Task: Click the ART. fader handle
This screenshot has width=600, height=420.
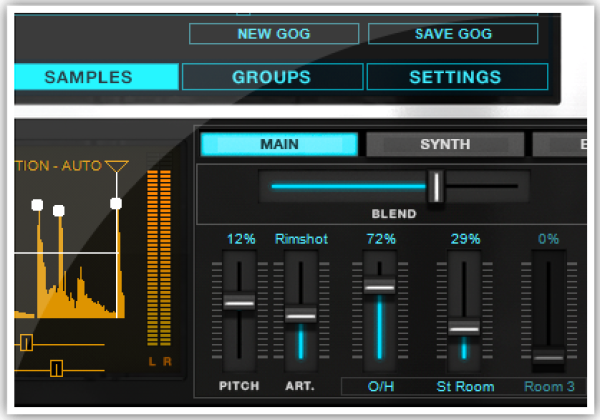Action: pos(301,315)
